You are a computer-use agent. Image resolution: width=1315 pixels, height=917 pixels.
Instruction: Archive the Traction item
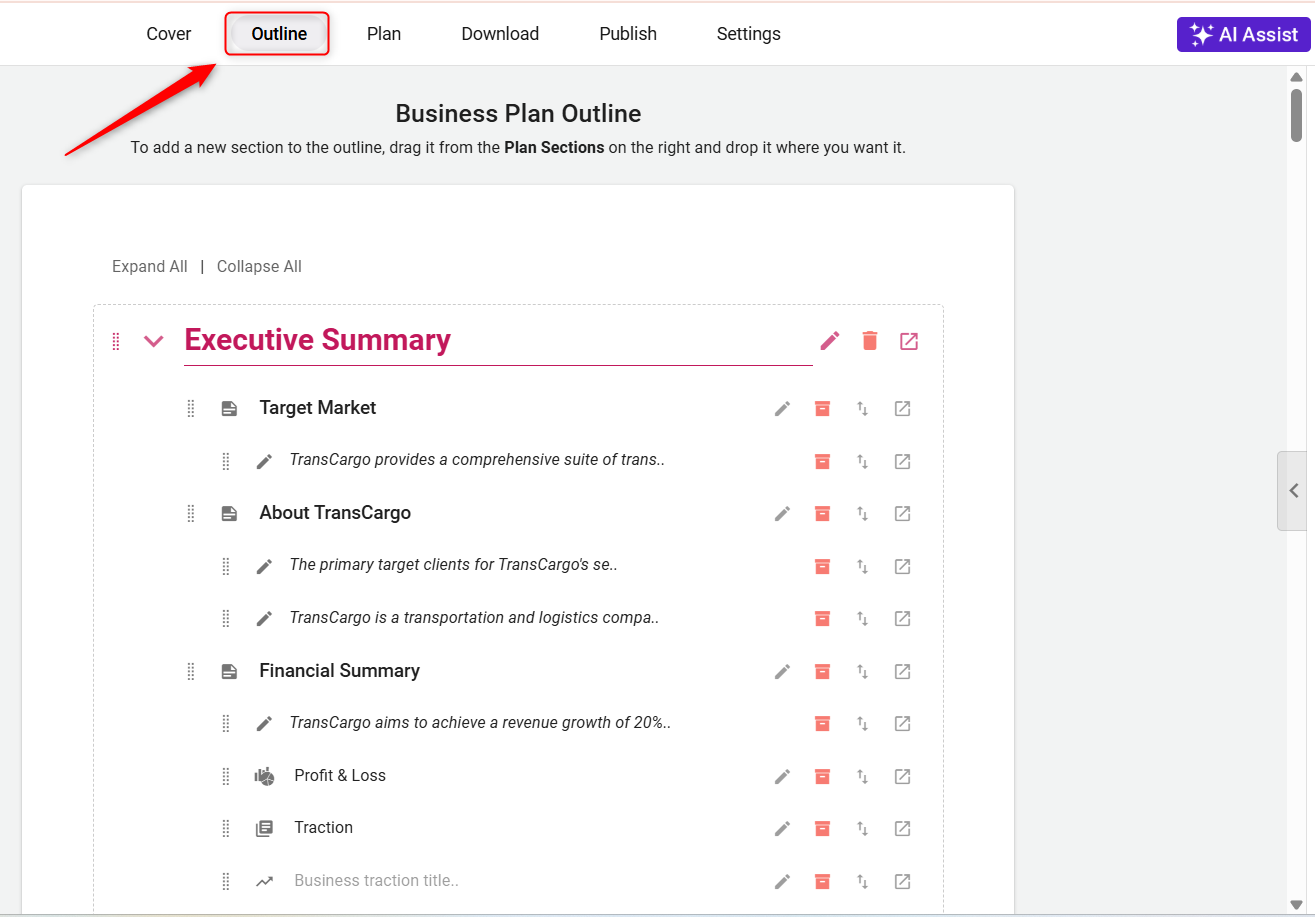point(822,828)
